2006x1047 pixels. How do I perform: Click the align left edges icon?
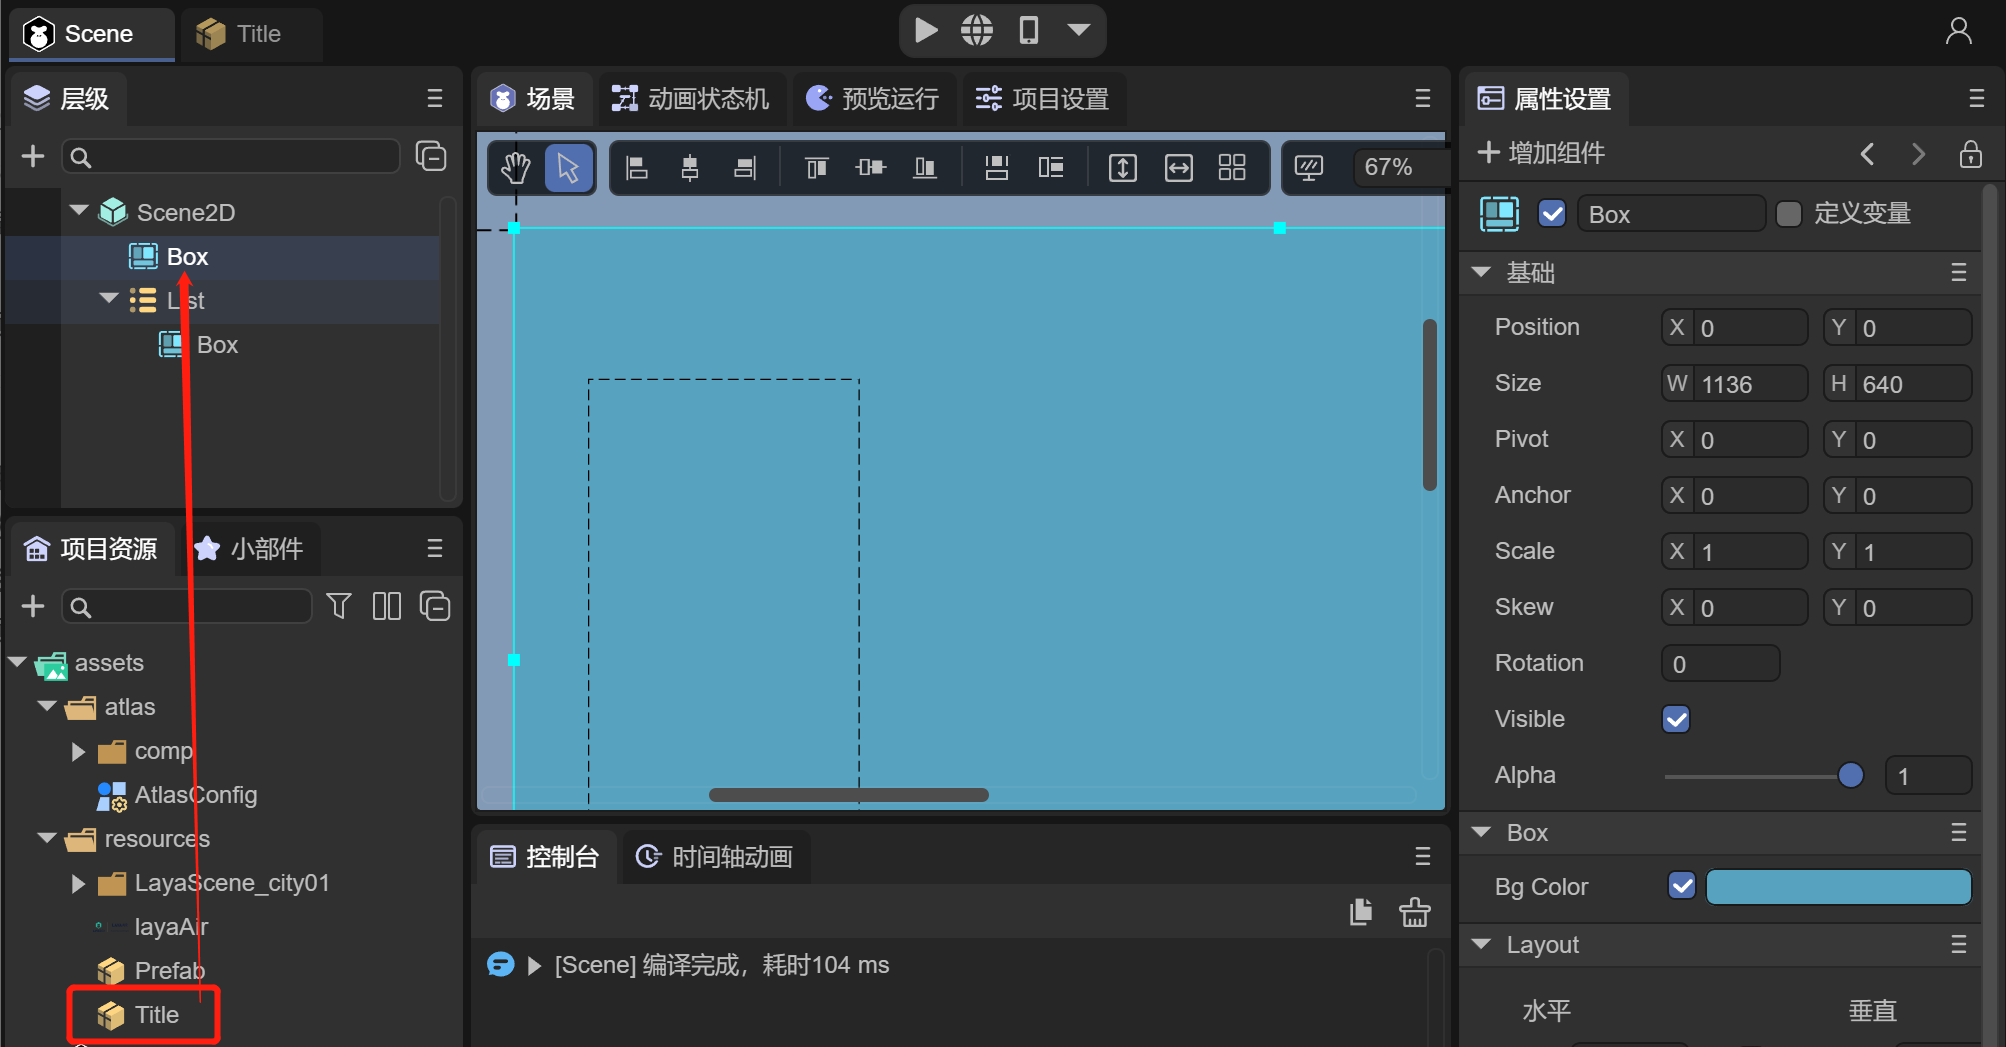click(637, 168)
